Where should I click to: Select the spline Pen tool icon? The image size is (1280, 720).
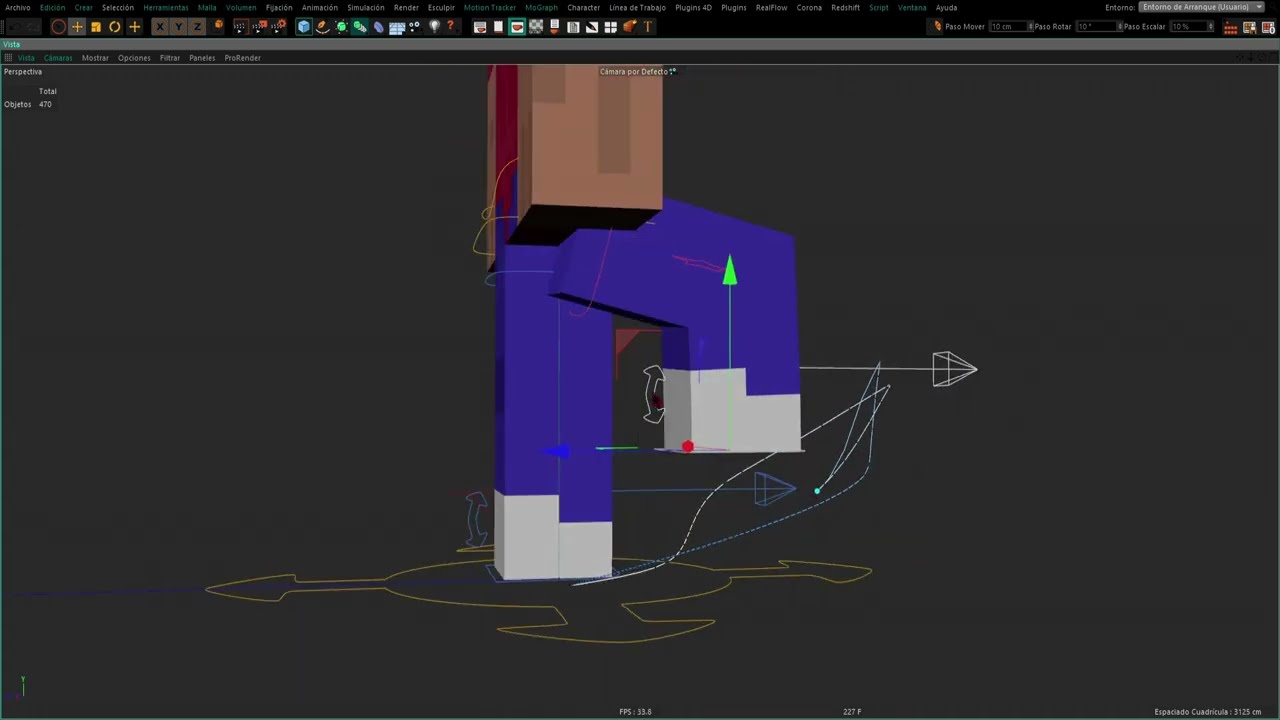[322, 27]
